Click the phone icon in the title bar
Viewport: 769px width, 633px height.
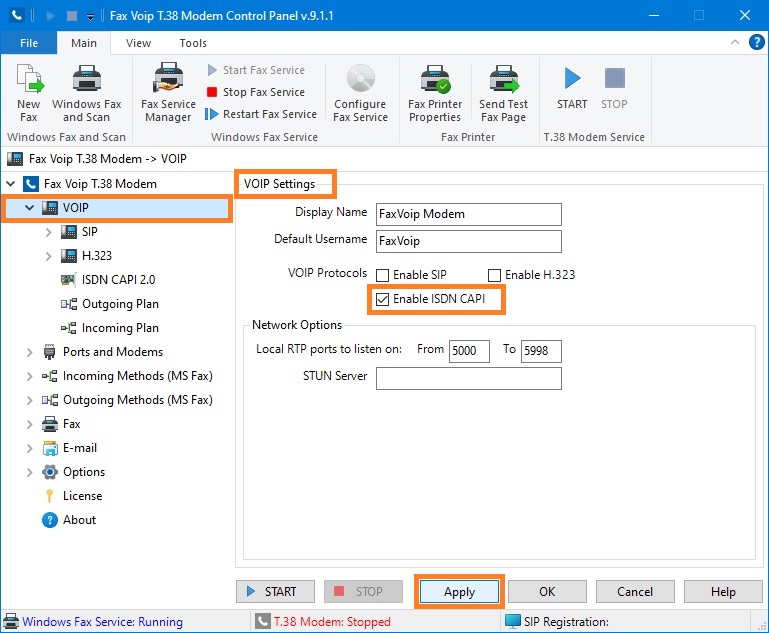(17, 16)
